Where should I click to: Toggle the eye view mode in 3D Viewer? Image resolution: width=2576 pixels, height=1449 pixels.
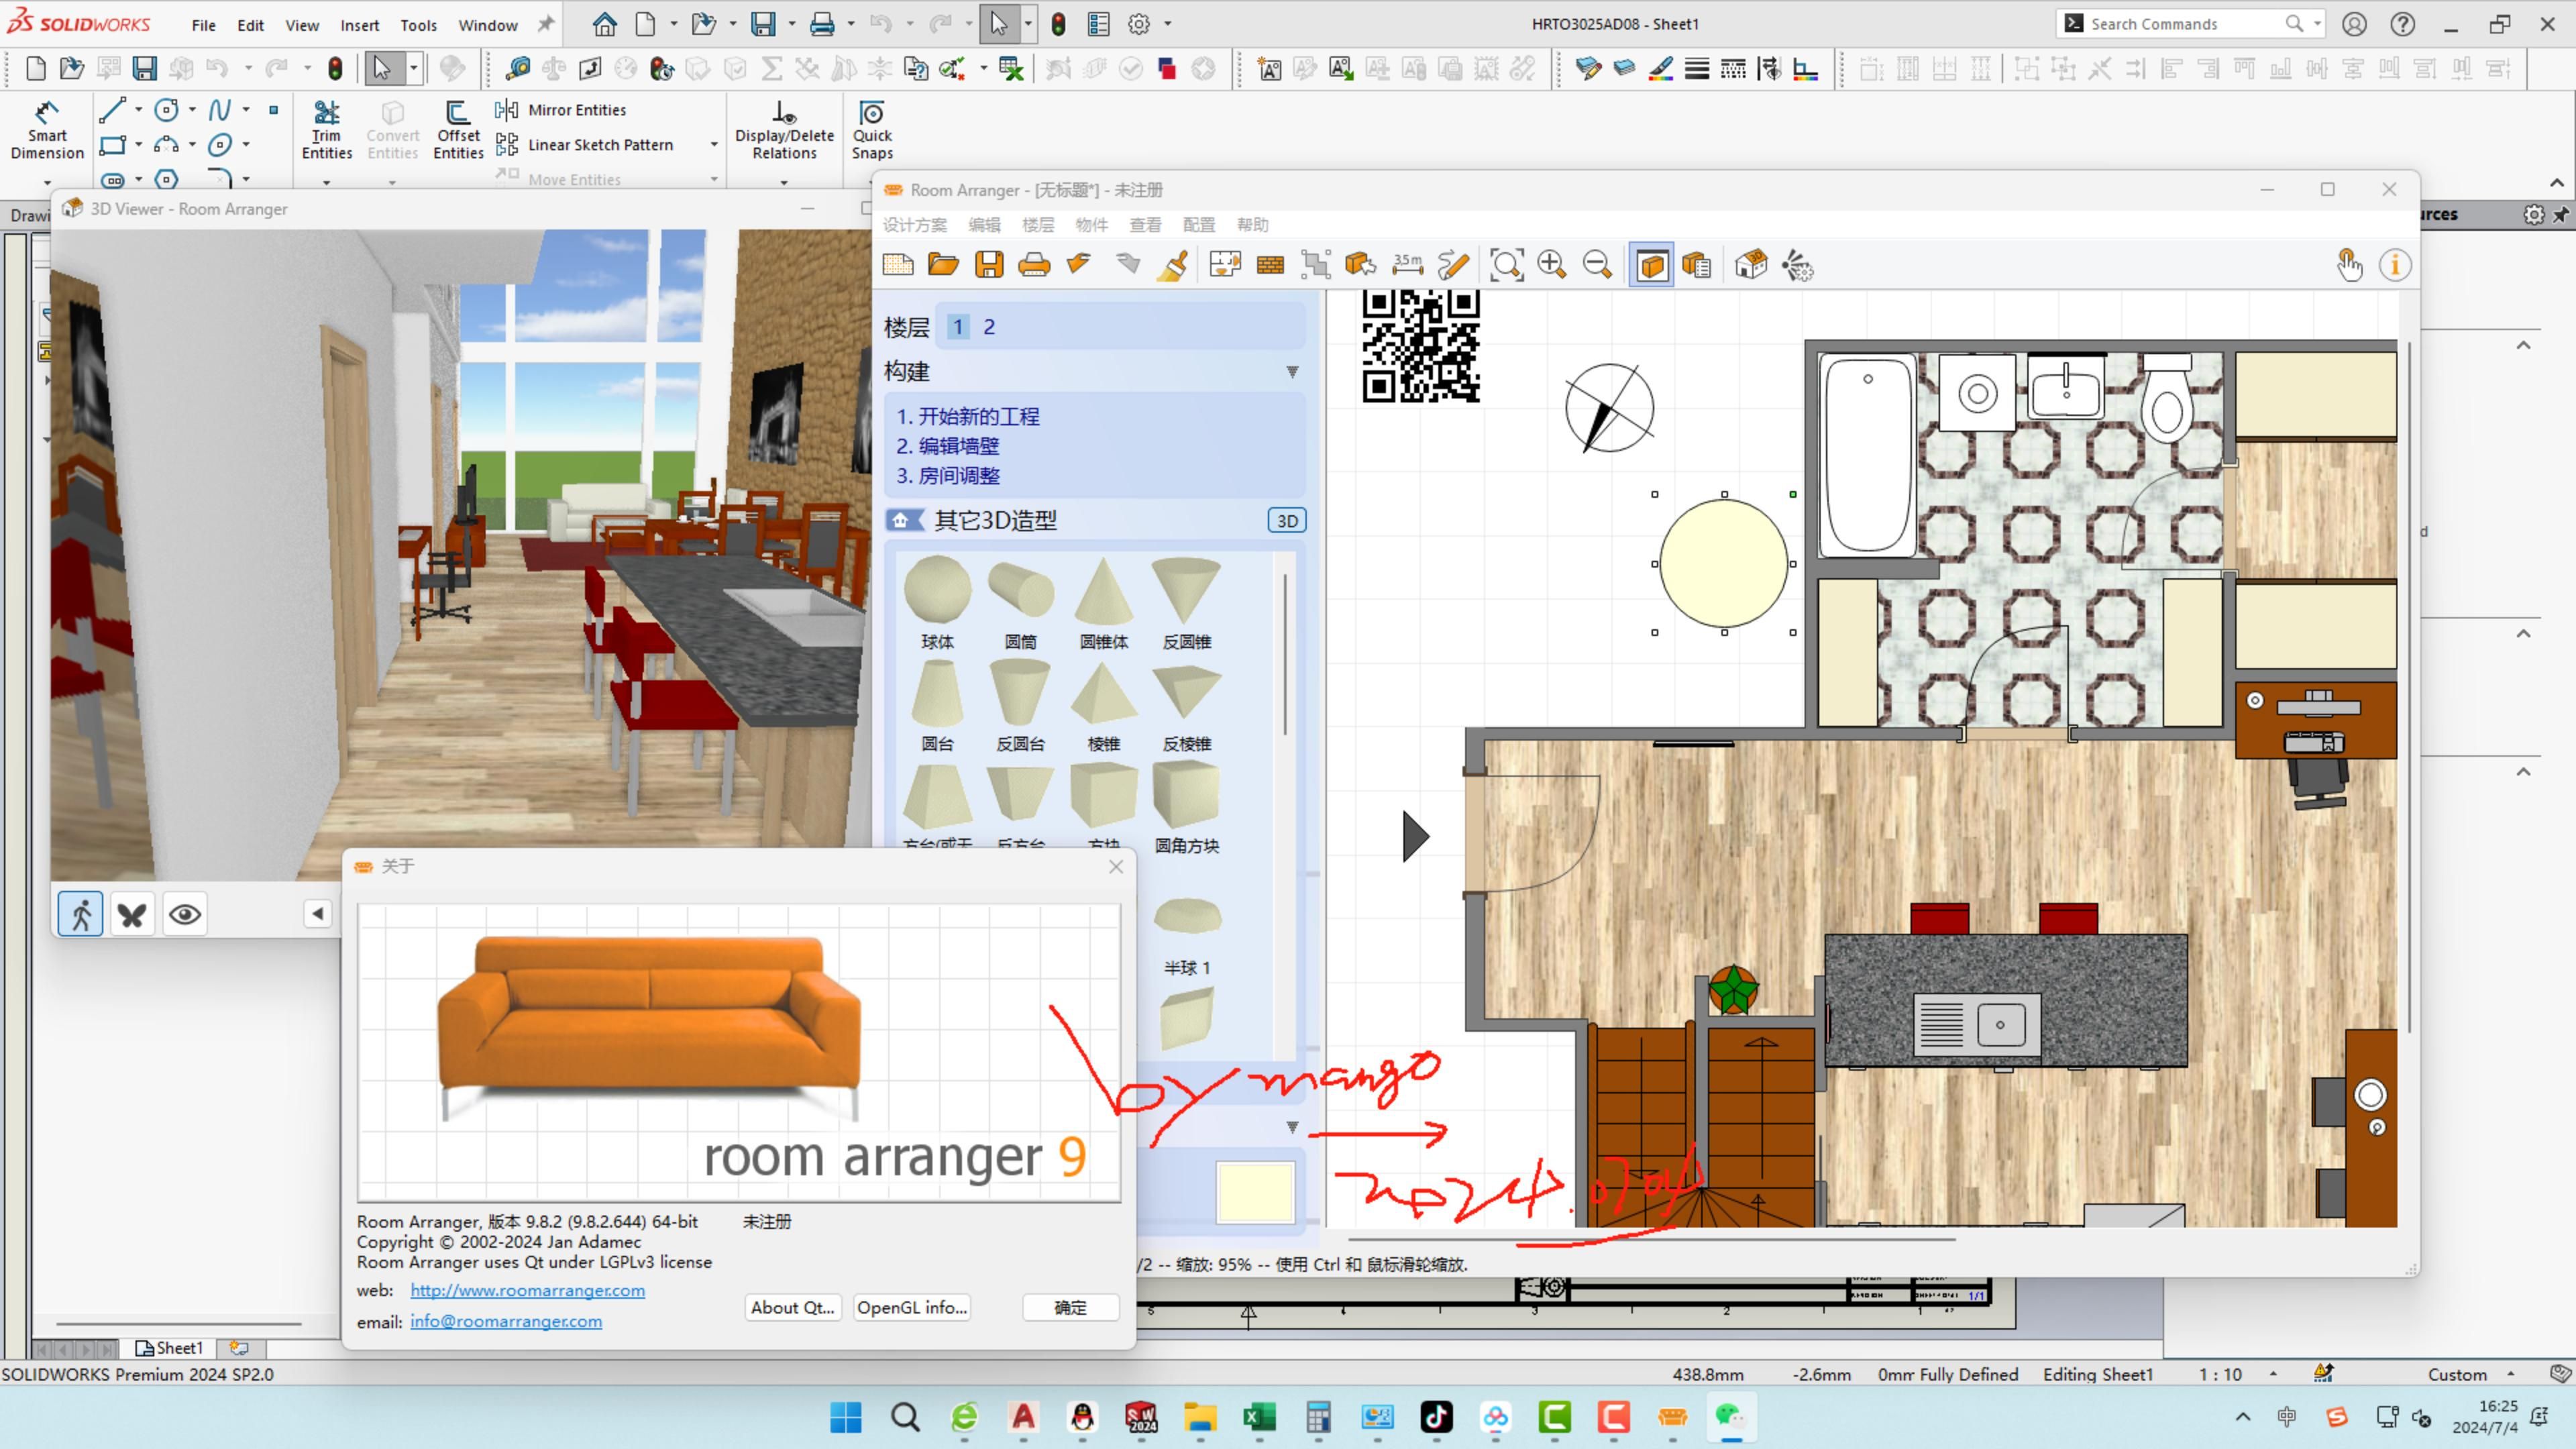point(184,913)
